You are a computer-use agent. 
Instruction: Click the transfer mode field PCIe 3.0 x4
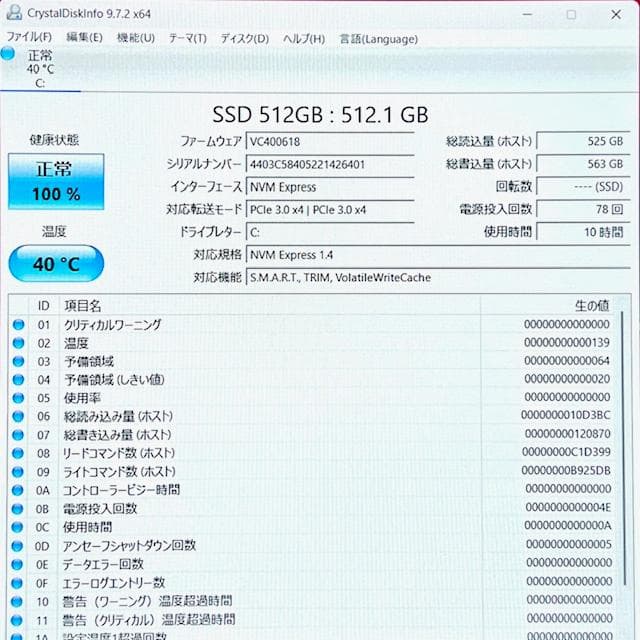coord(330,210)
